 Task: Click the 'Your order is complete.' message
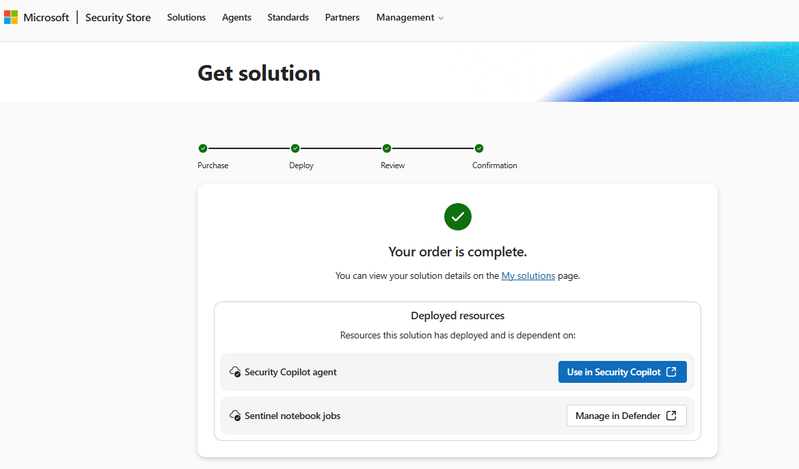click(458, 252)
